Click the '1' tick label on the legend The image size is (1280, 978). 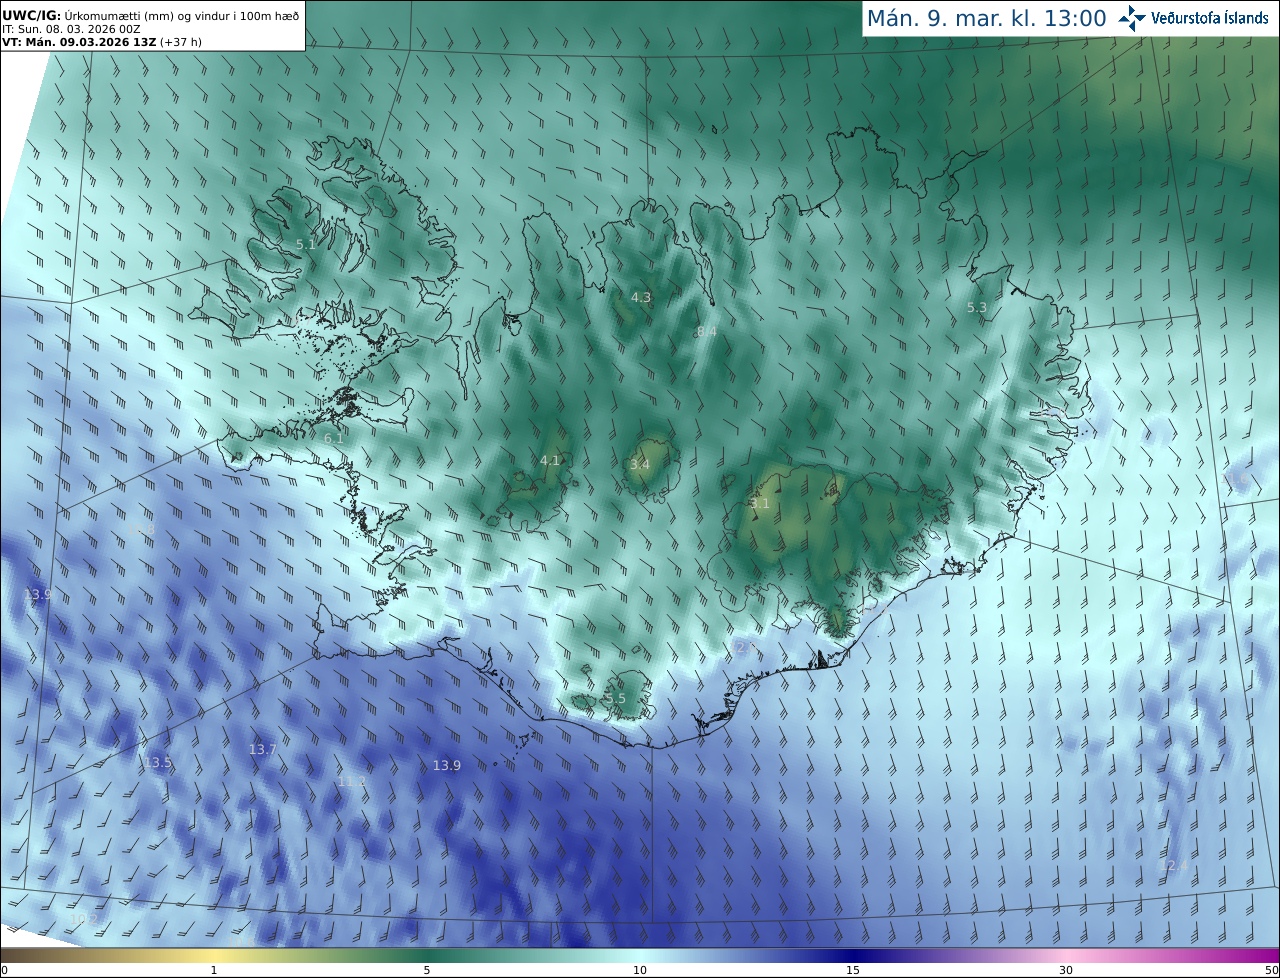point(214,970)
